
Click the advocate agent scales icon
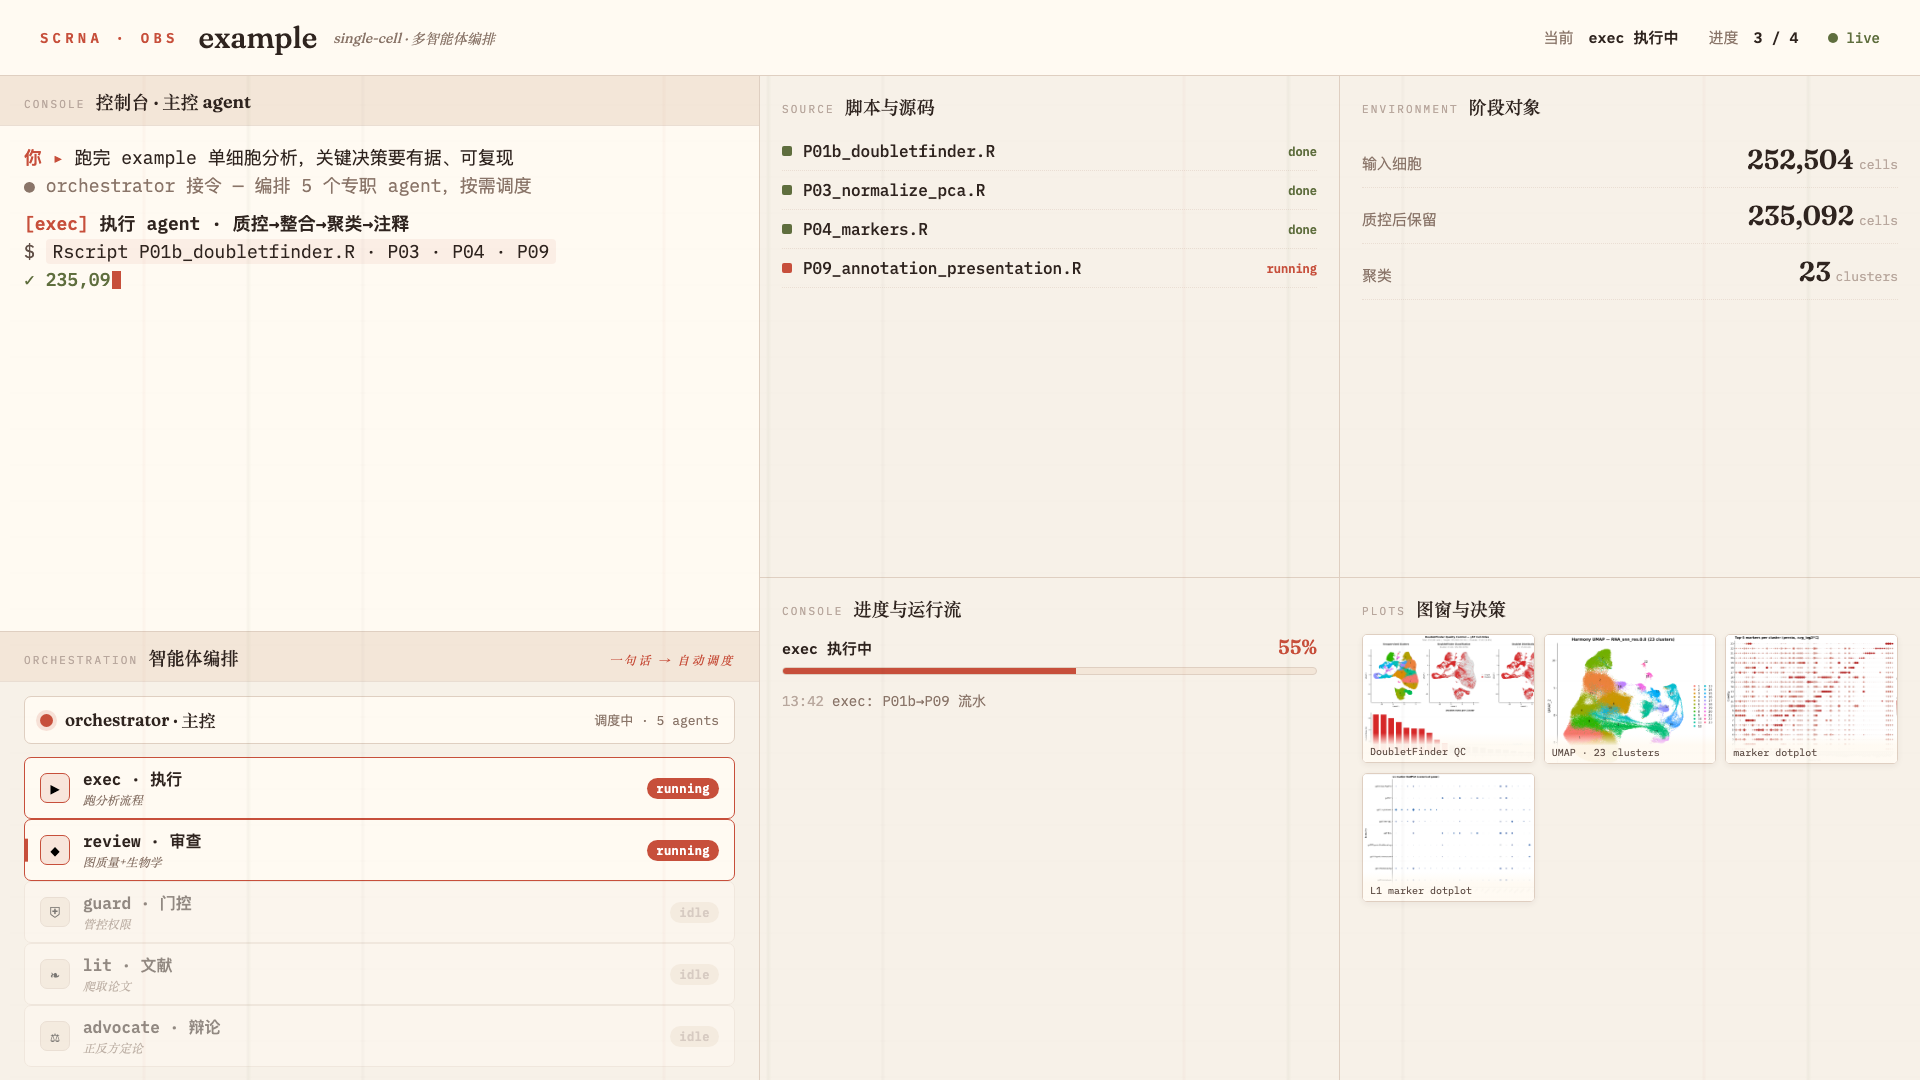tap(55, 1037)
